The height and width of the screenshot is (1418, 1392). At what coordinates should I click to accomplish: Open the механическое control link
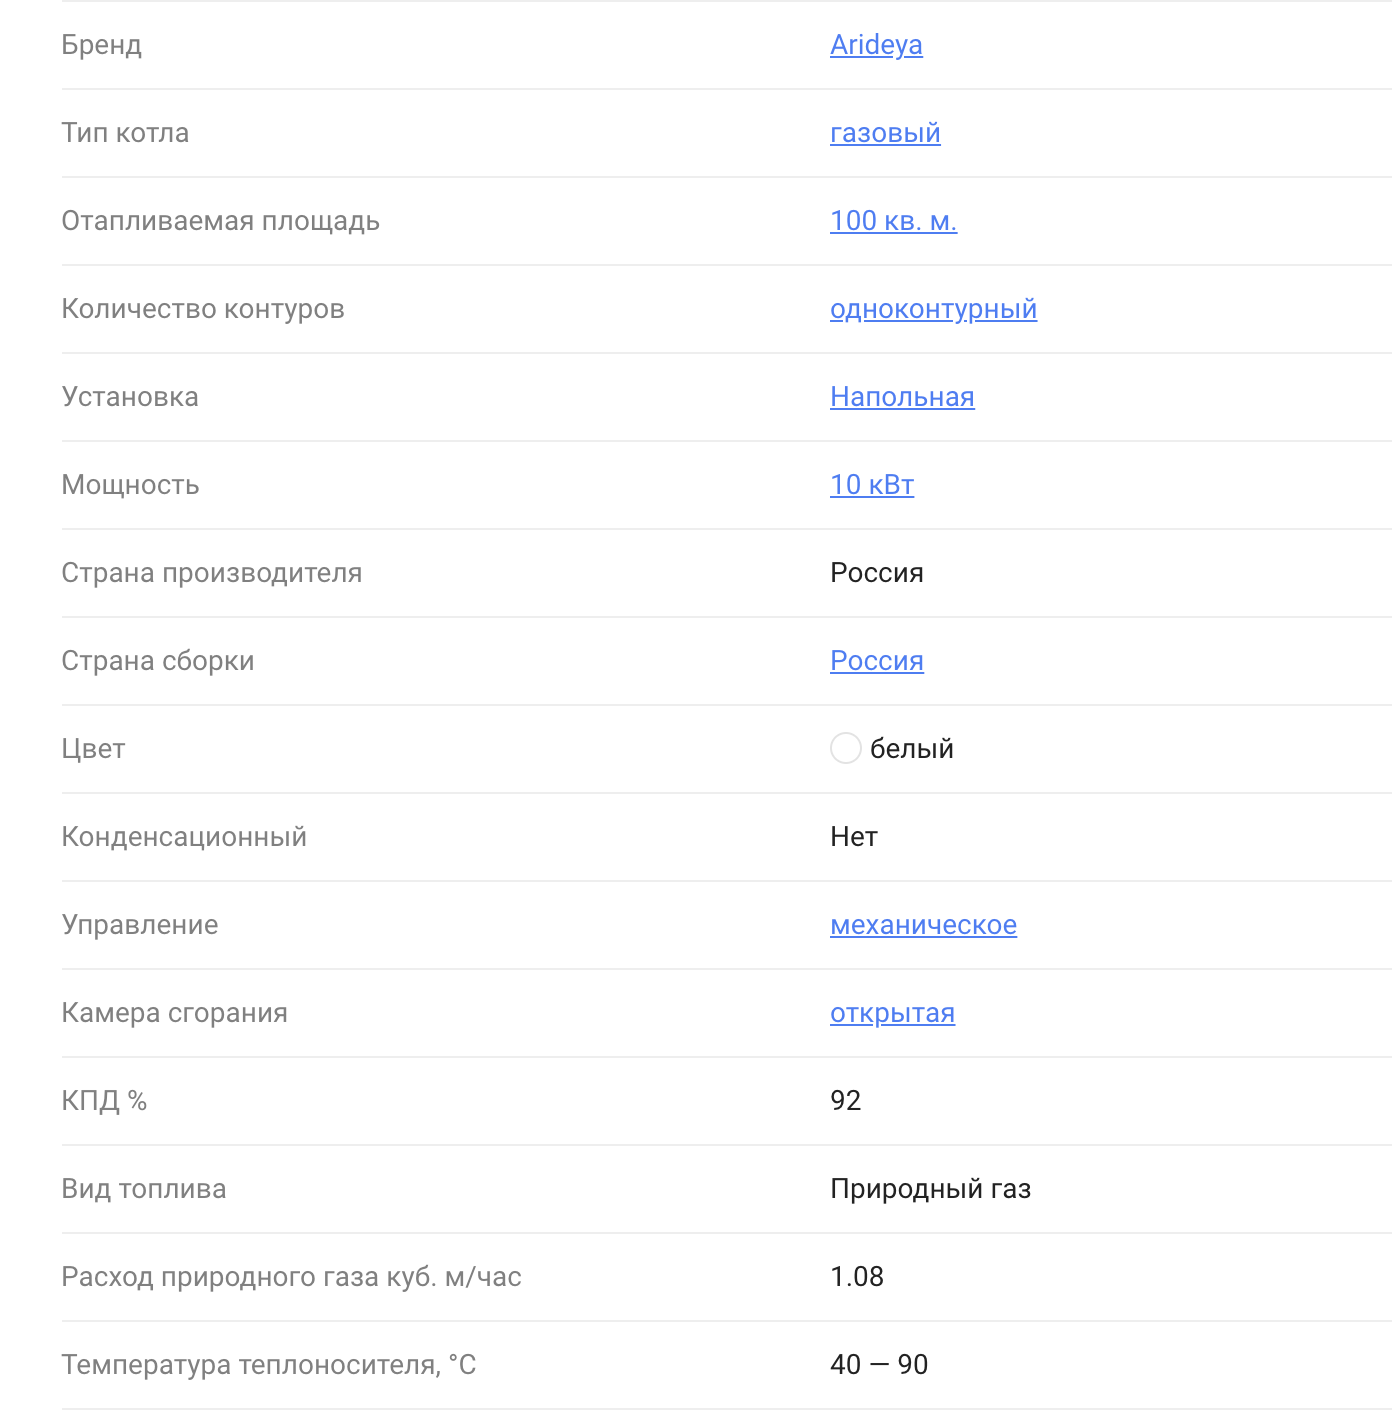(923, 925)
